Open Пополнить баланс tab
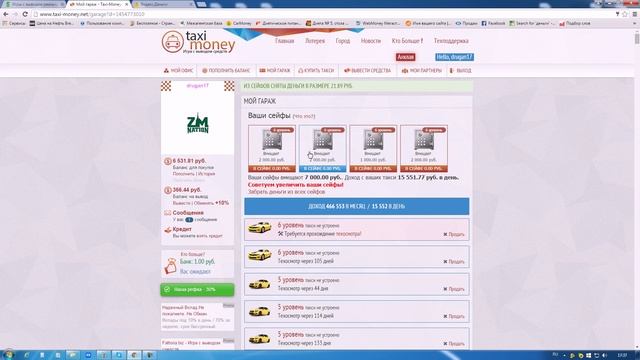Viewport: 640px width, 360px height. (226, 71)
